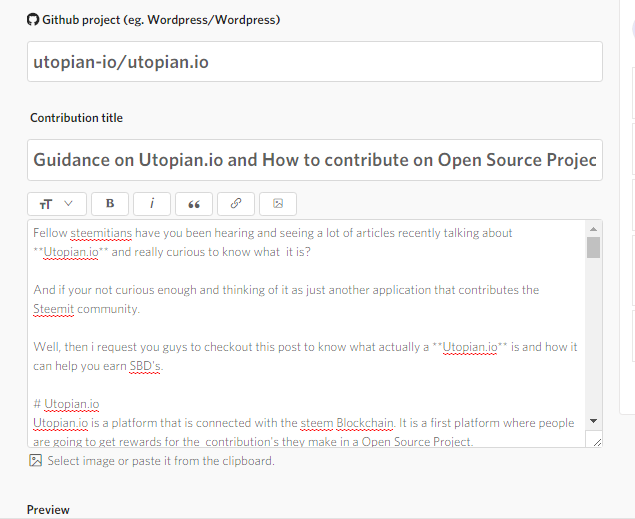Click the text area scrollbar thumb
Image resolution: width=635 pixels, height=519 pixels.
pyautogui.click(x=593, y=247)
